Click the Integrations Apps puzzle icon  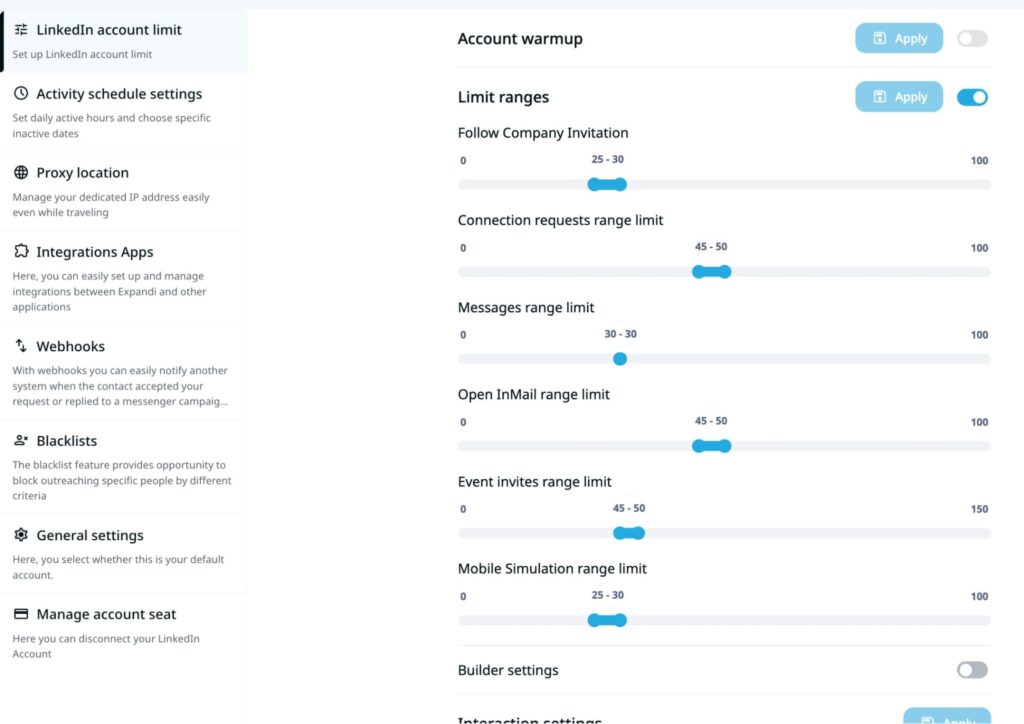[x=21, y=252]
